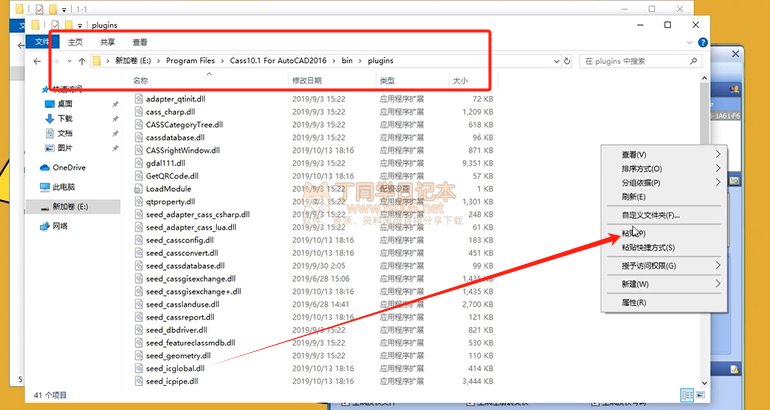The height and width of the screenshot is (410, 770).
Task: Click the Downloads (下载) arrow icon in sidebar
Action: [50, 118]
